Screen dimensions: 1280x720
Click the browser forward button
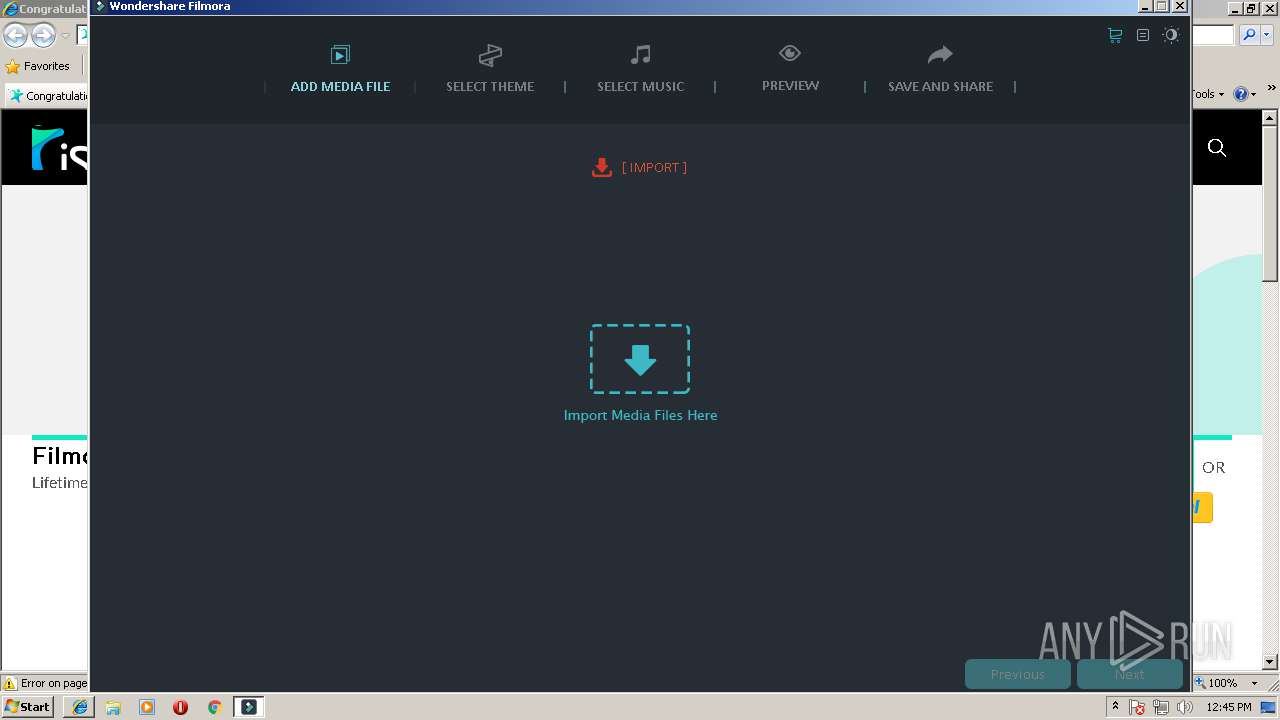point(43,36)
